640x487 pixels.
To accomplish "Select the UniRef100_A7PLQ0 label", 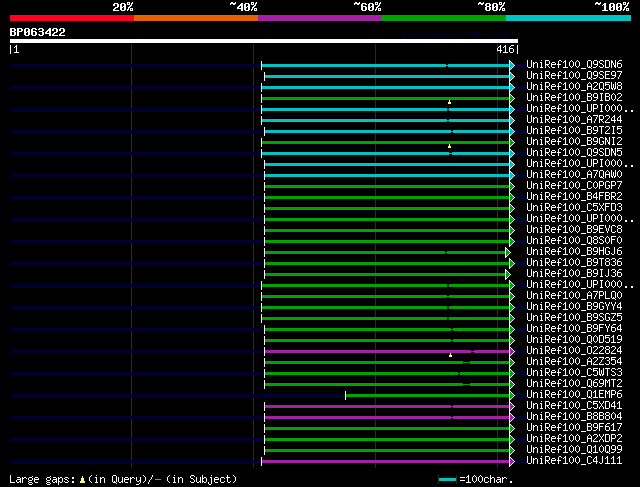I will 574,296.
